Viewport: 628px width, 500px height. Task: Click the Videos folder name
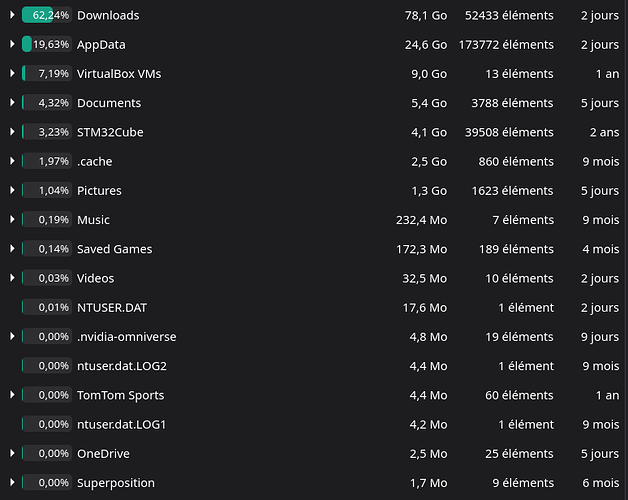coord(95,278)
